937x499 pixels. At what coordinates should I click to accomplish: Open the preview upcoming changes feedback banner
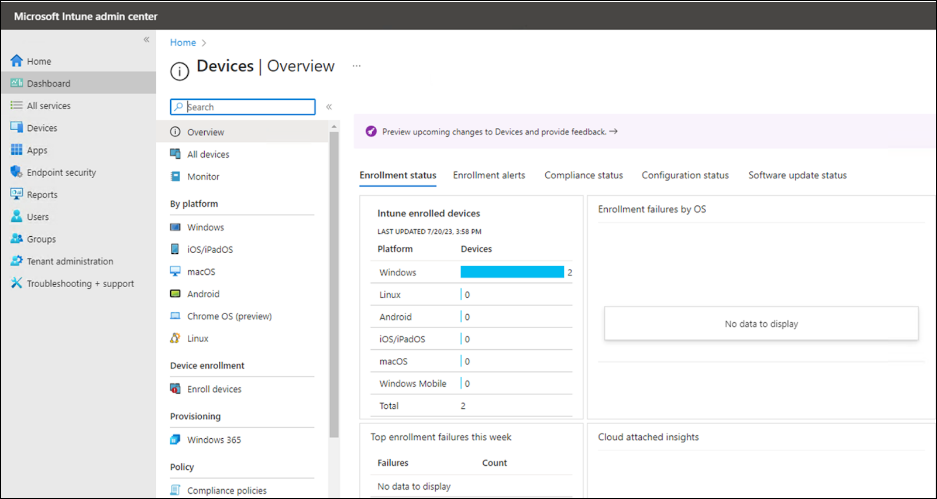(492, 131)
